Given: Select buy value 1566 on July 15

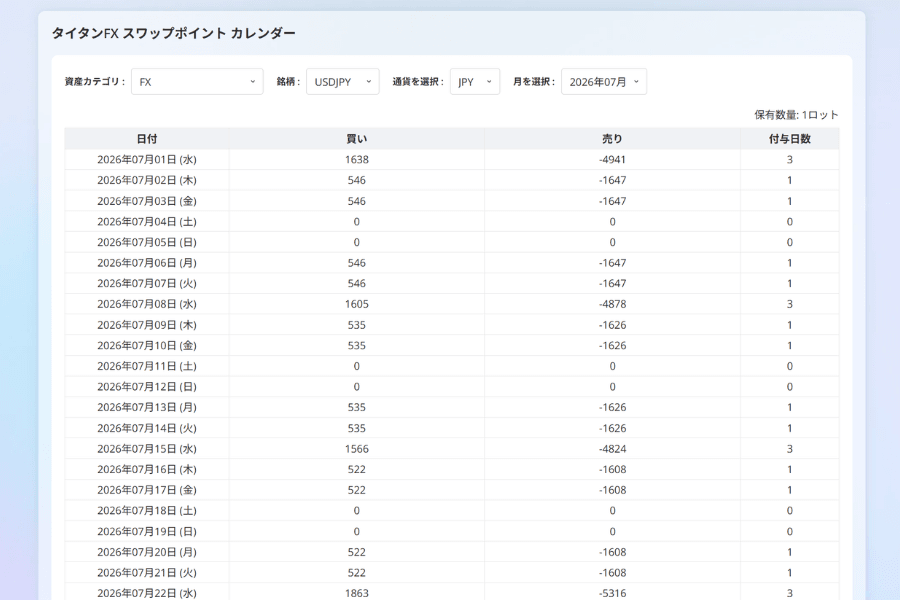Looking at the screenshot, I should 356,449.
